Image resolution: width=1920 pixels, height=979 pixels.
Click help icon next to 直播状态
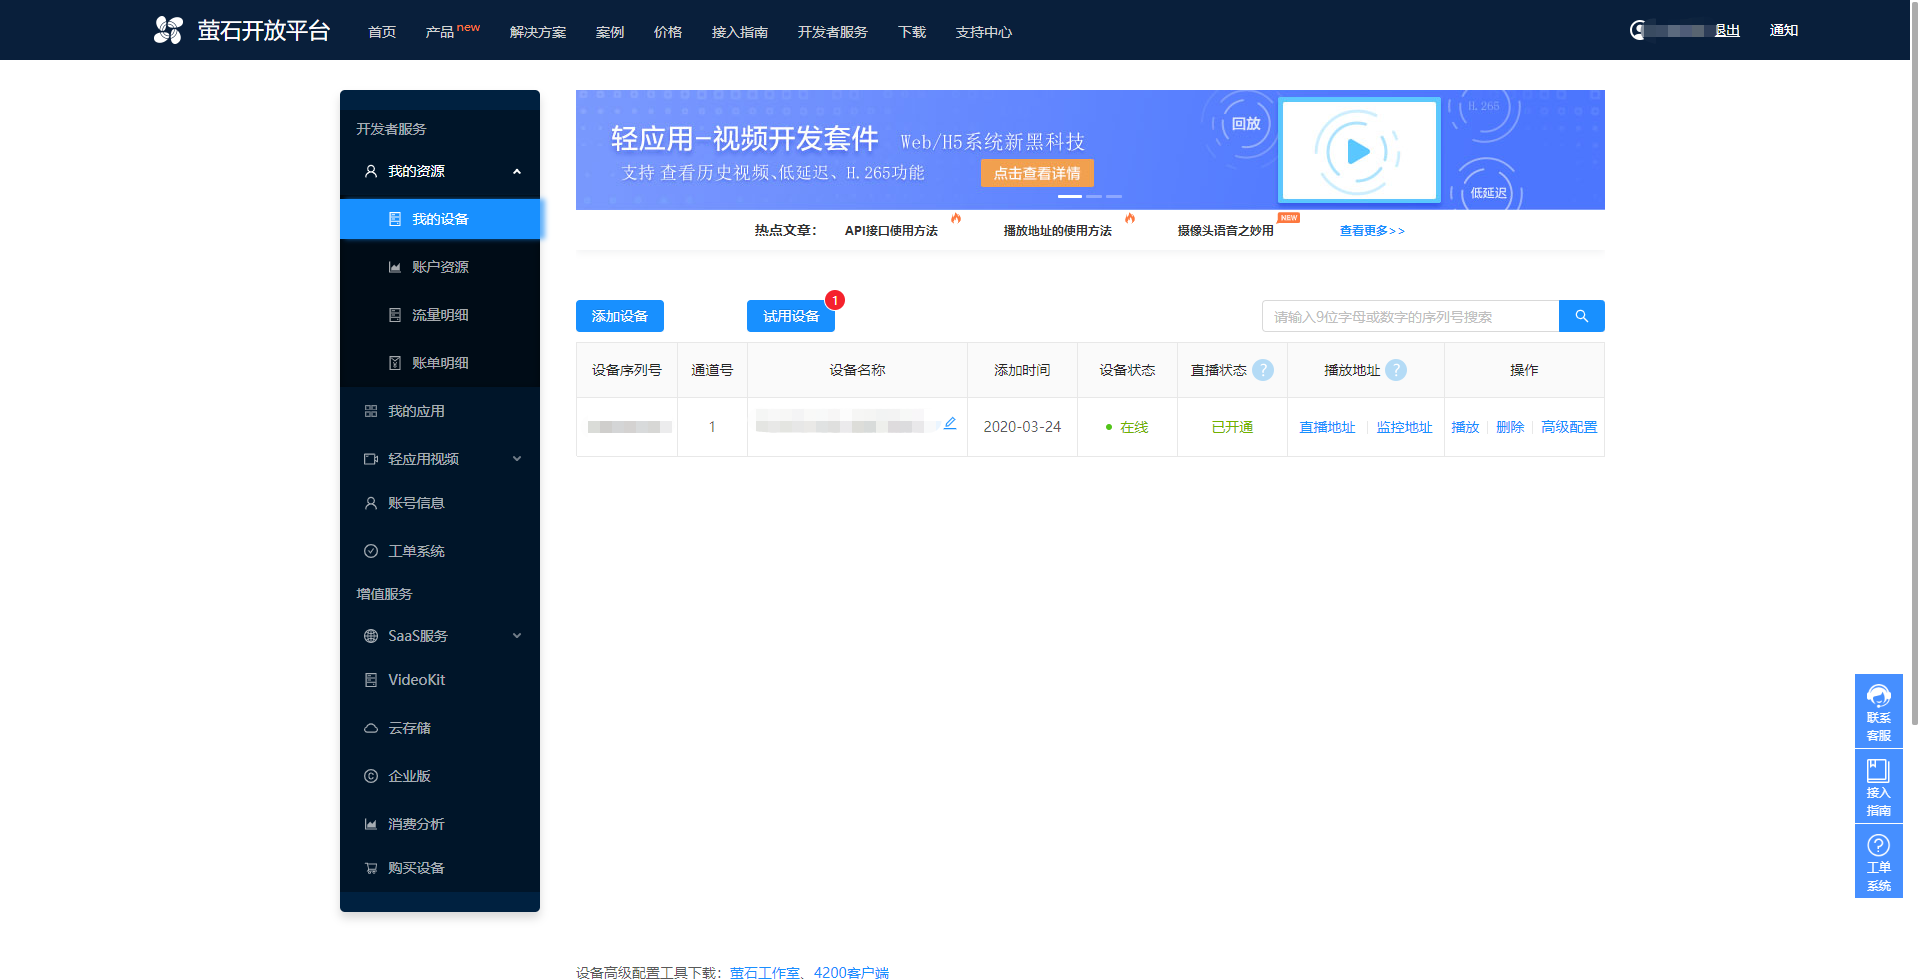pos(1263,370)
